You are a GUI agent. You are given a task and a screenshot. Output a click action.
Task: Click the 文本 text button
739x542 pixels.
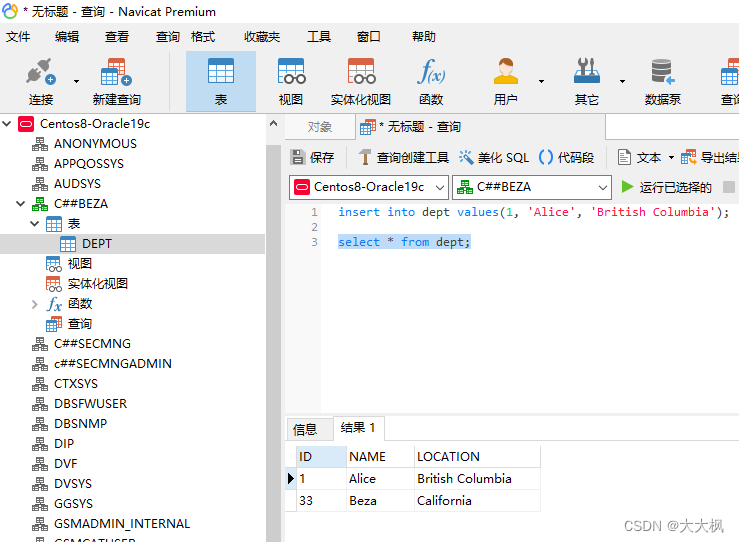pyautogui.click(x=639, y=157)
